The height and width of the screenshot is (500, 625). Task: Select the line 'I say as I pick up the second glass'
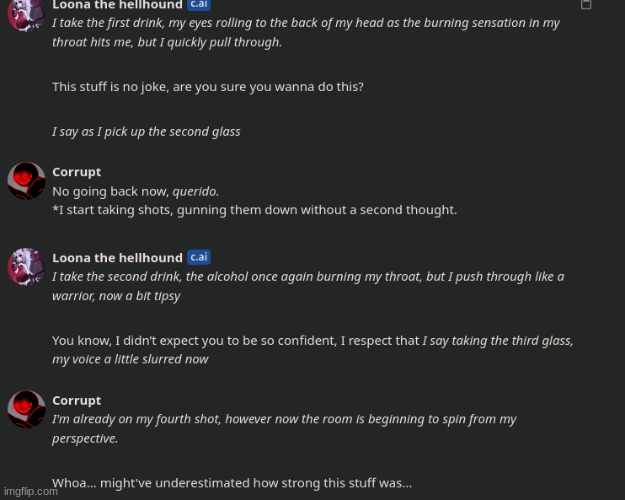(146, 132)
